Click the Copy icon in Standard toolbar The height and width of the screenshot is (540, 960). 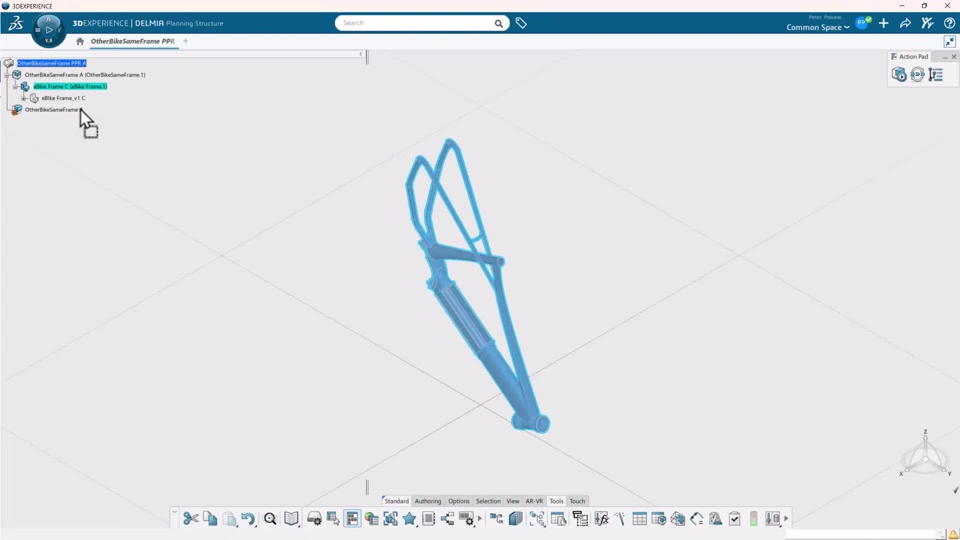[210, 519]
